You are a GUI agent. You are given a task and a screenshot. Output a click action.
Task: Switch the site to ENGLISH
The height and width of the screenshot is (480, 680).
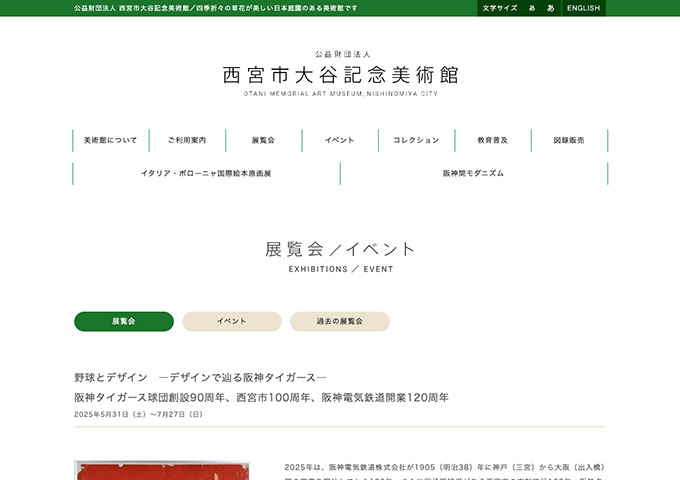click(x=583, y=8)
